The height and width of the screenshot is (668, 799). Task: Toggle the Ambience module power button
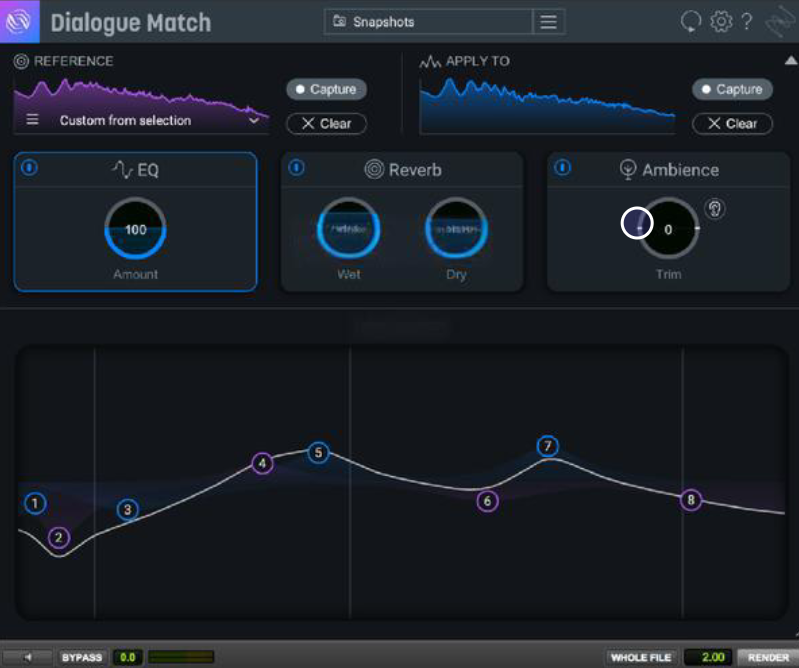(x=563, y=167)
